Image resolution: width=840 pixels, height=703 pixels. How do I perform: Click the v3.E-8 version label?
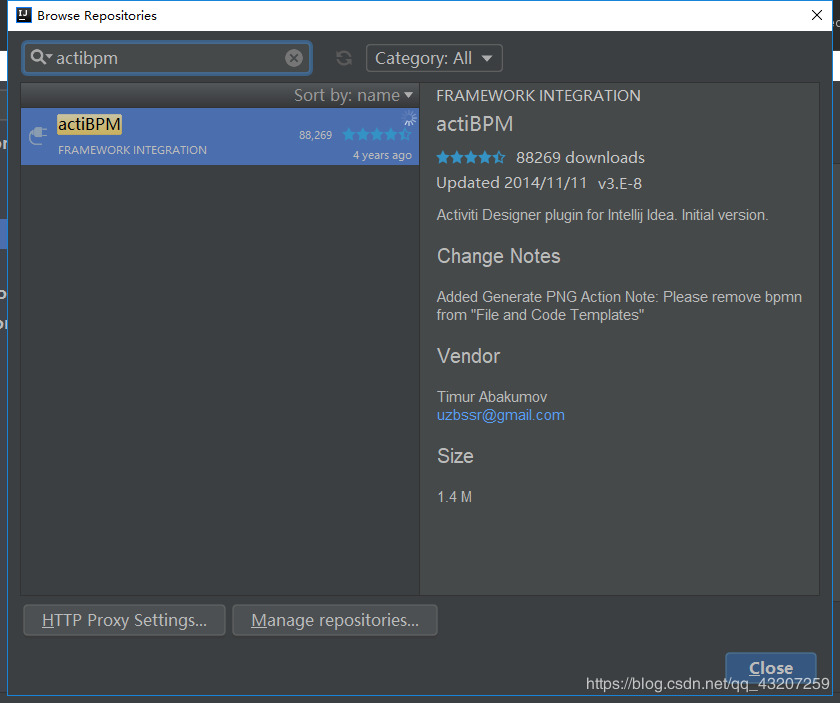620,184
